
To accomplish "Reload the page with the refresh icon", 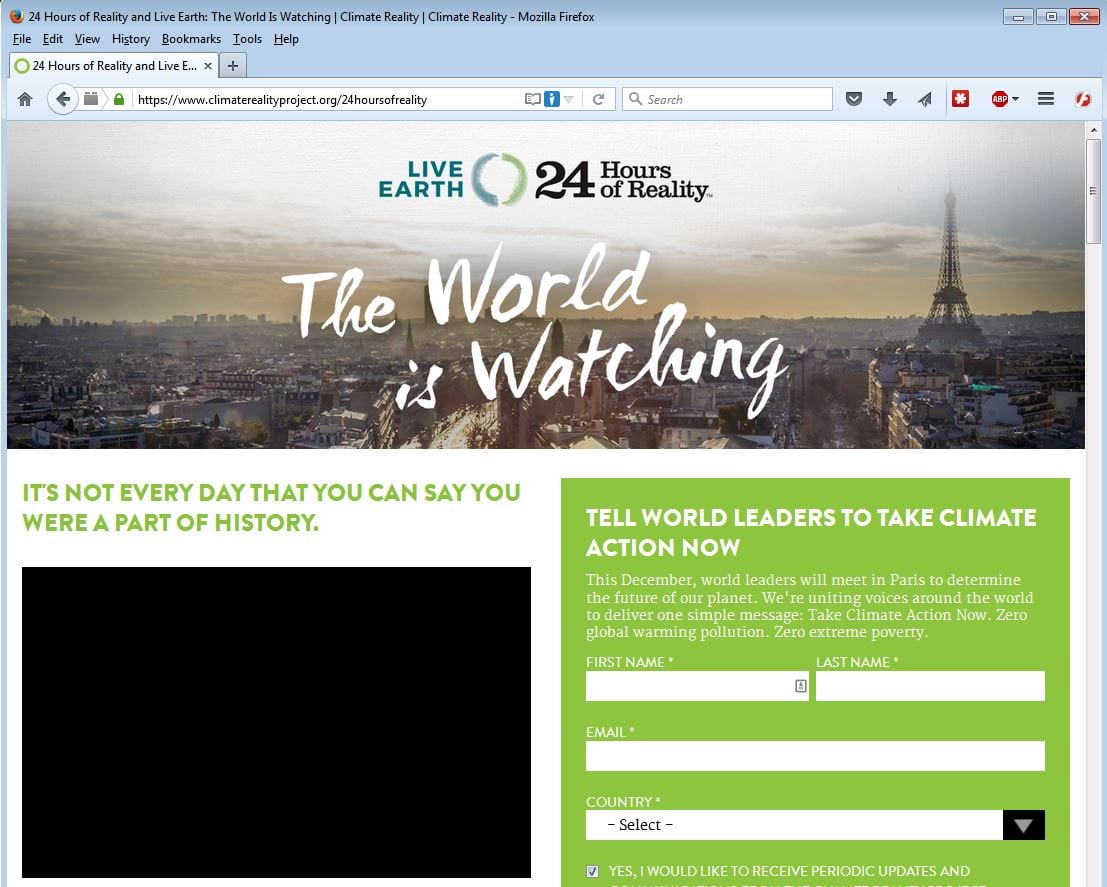I will (x=598, y=99).
